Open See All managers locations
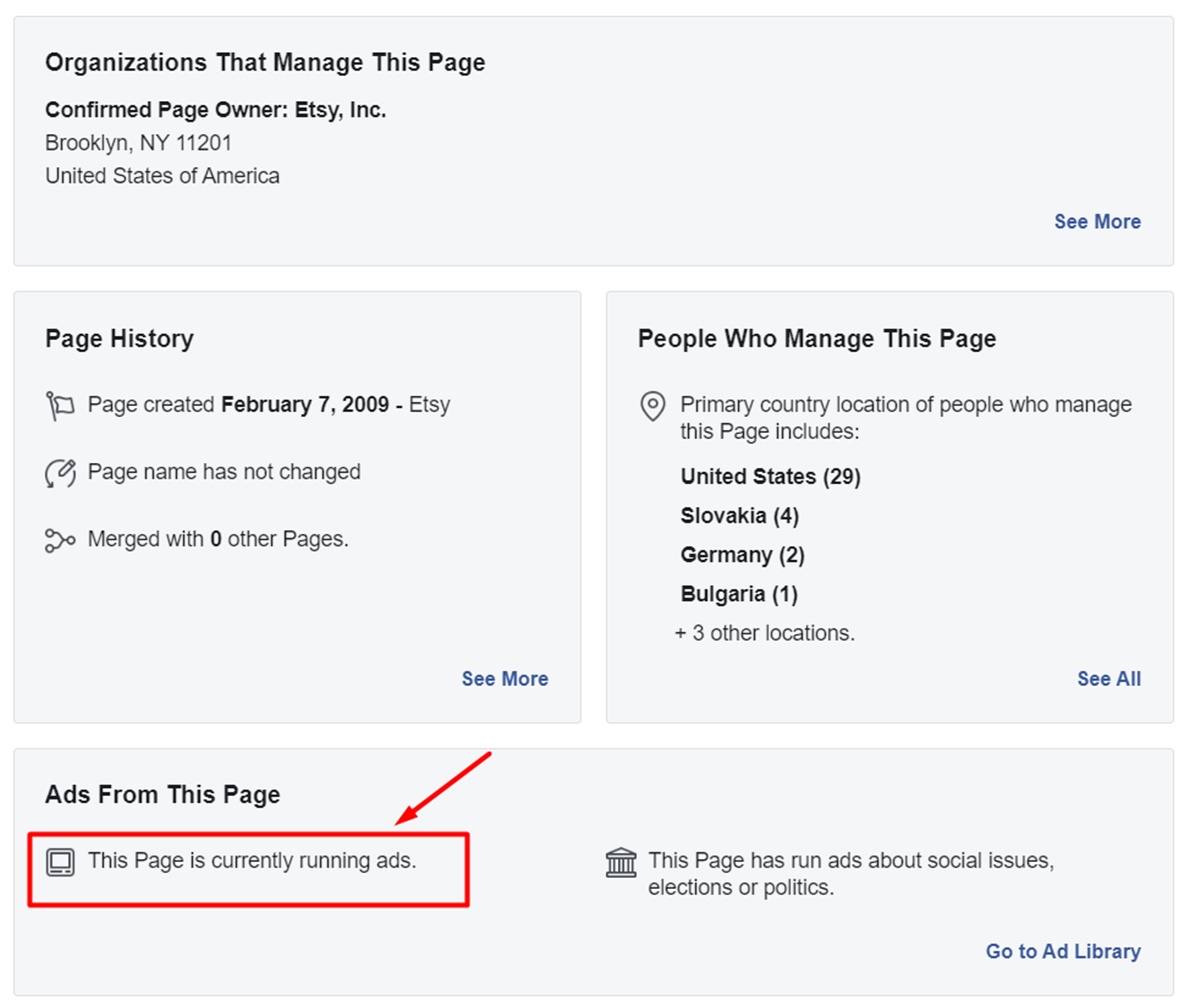The height and width of the screenshot is (1000, 1200). pos(1109,679)
